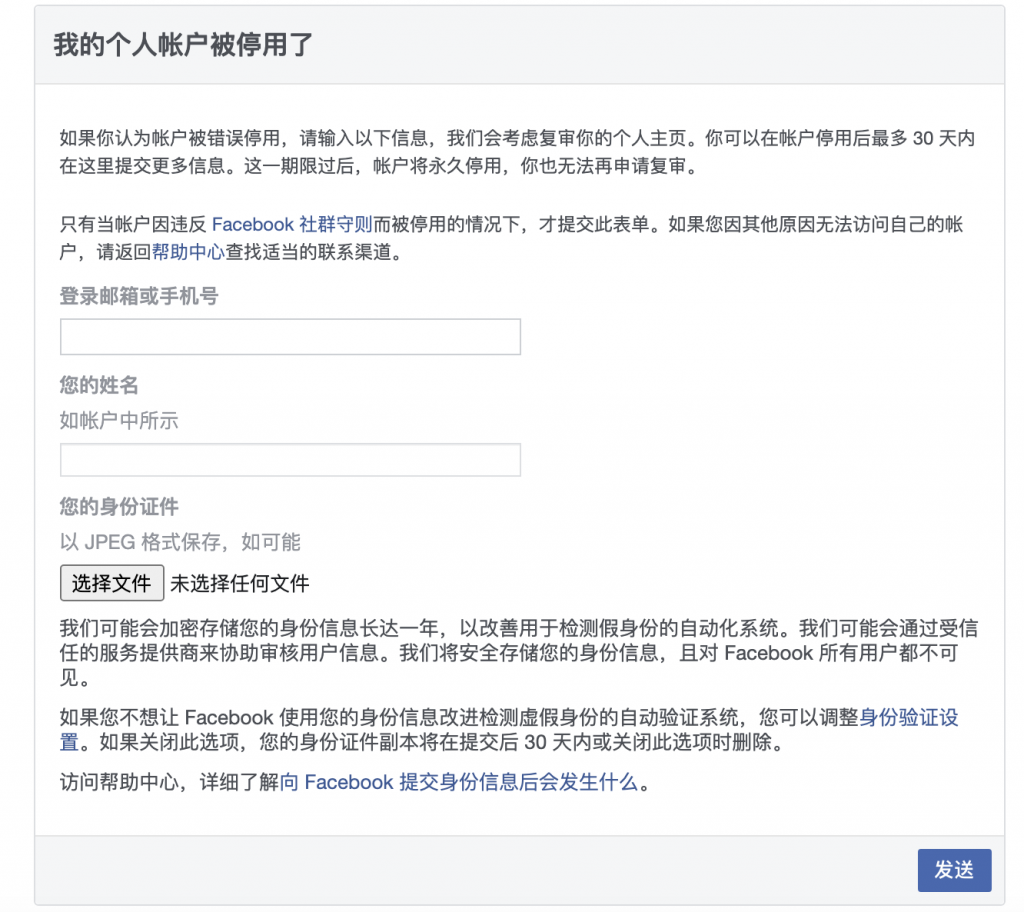
Task: Click the 以 JPEG 格式保存 hint text
Action: [x=180, y=542]
